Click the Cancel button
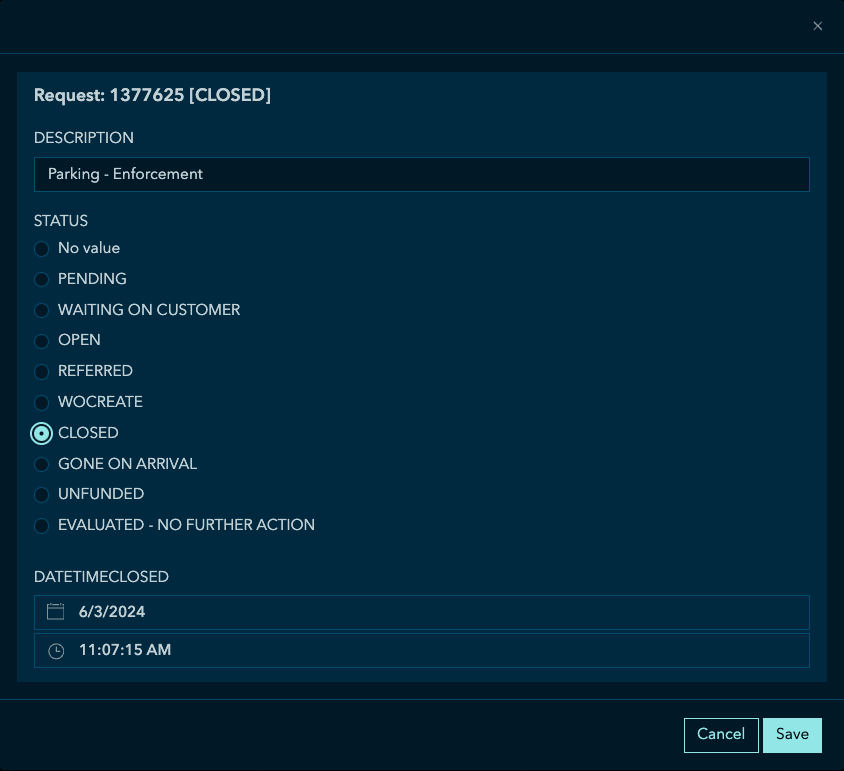Screen dimensions: 844x771 click(x=721, y=735)
